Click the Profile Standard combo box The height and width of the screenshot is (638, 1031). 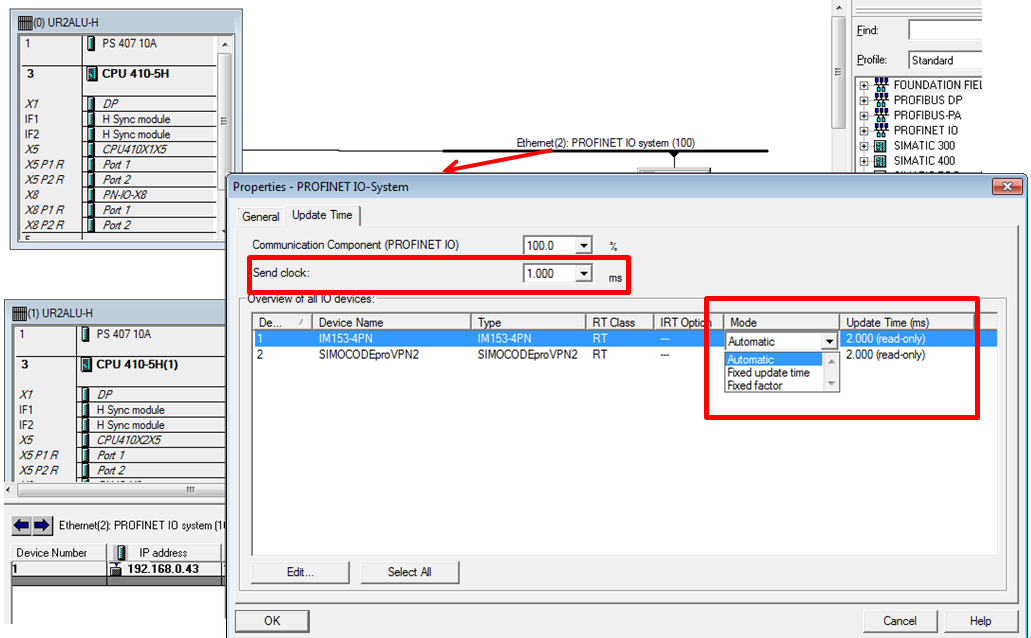coord(945,60)
